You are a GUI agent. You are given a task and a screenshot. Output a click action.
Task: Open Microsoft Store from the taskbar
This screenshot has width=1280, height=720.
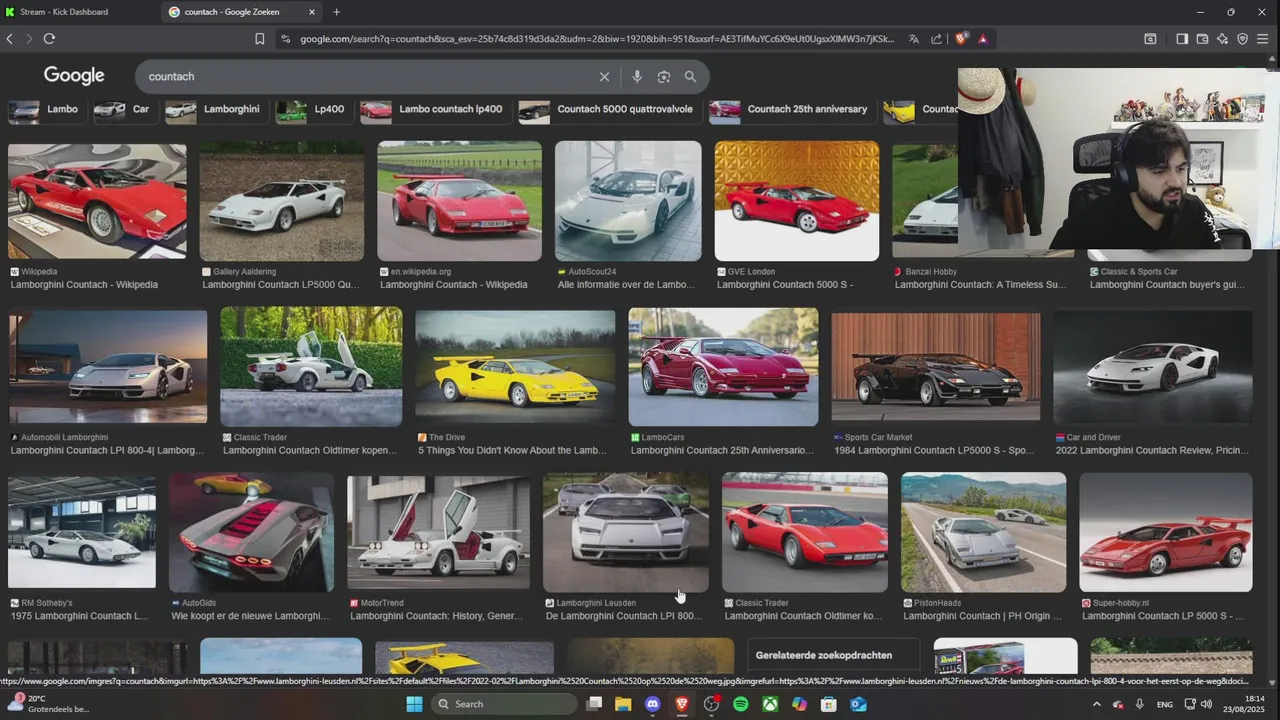click(828, 704)
